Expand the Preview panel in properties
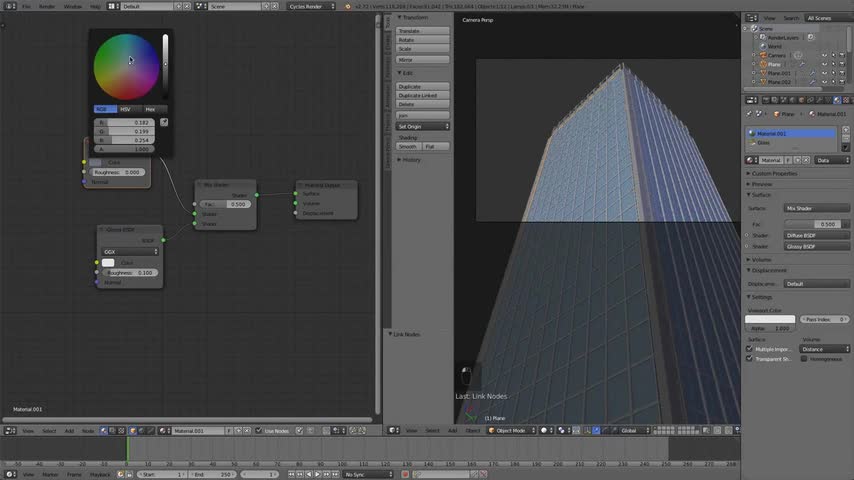854x480 pixels. [x=761, y=184]
